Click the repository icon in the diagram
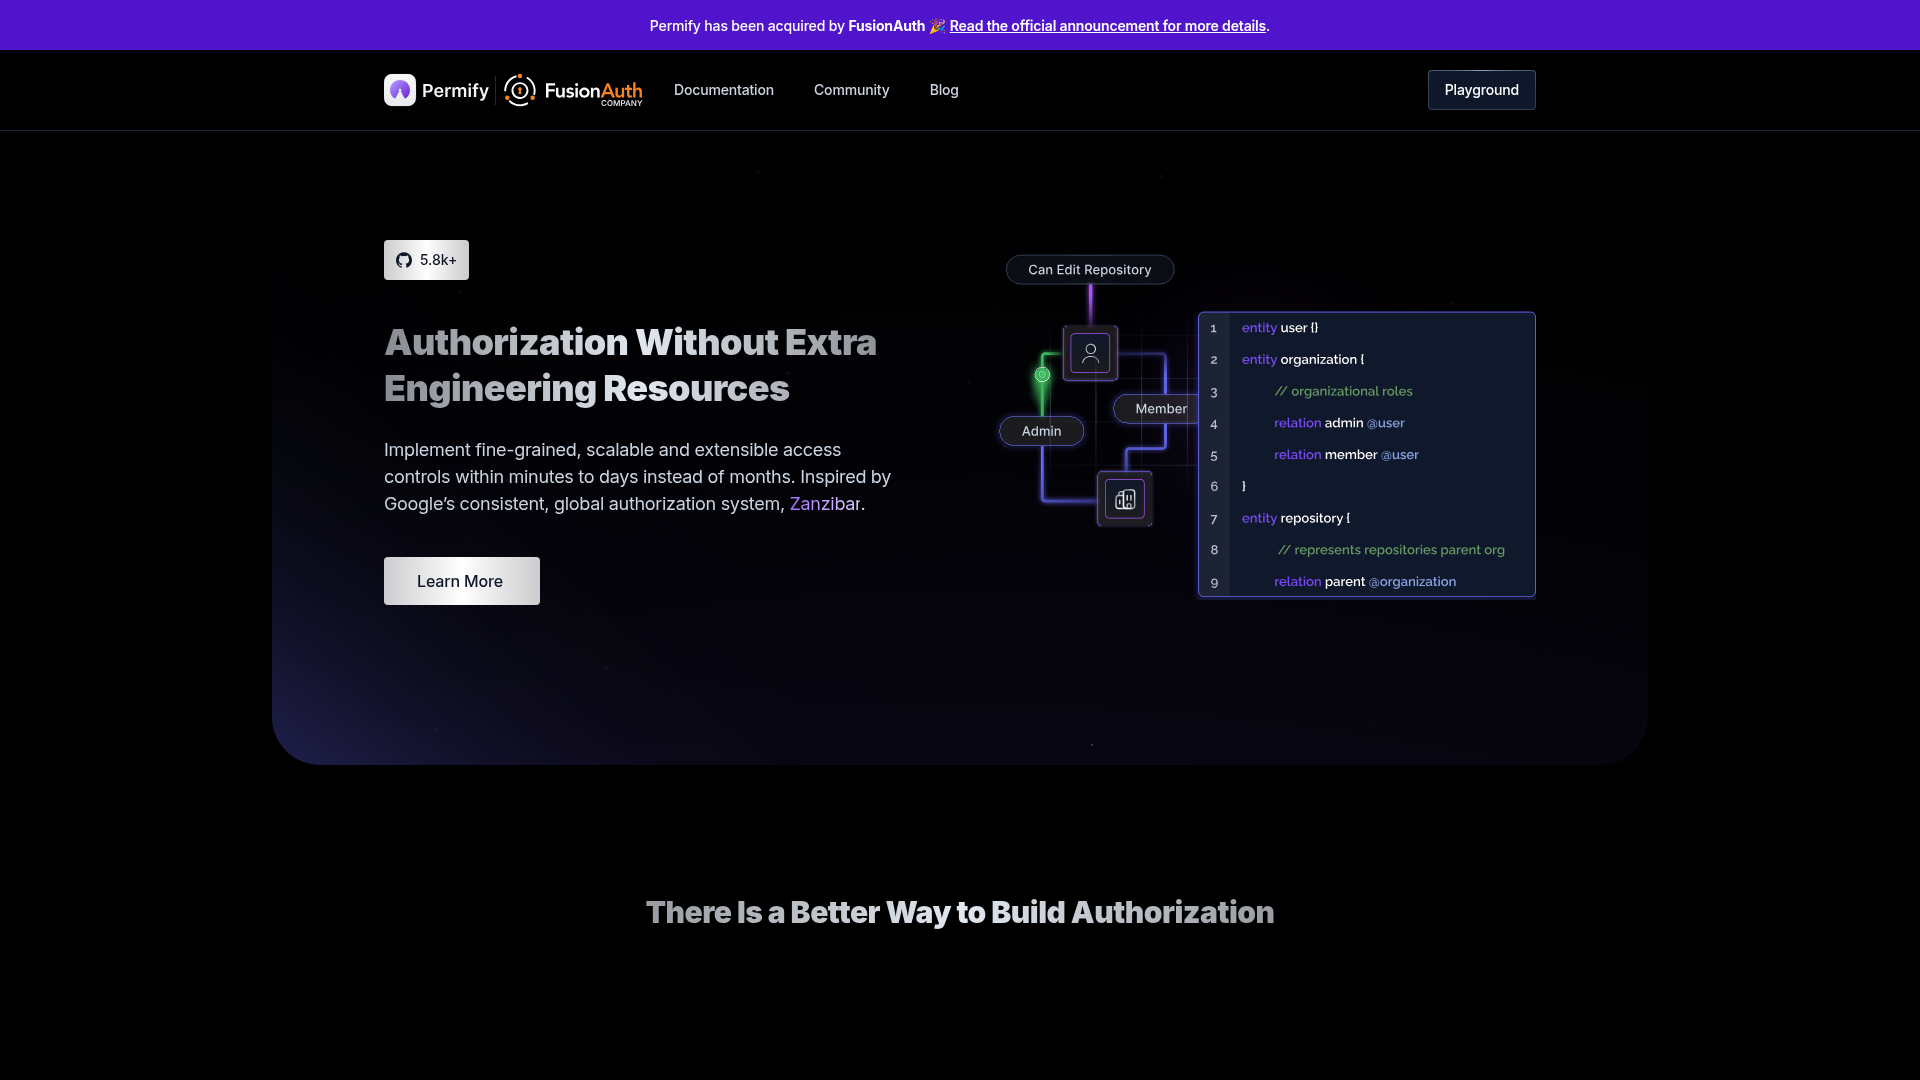 pos(1124,498)
